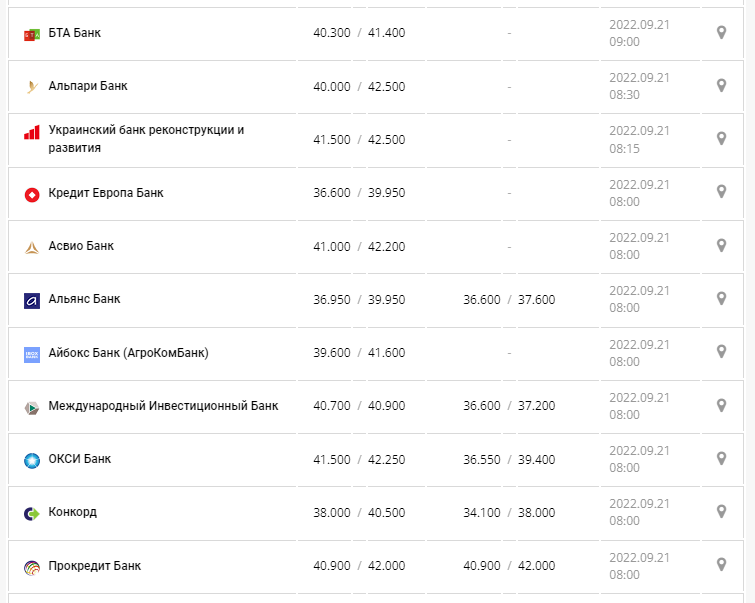Click the location pin for Асвио Банк
The height and width of the screenshot is (603, 755).
point(721,245)
